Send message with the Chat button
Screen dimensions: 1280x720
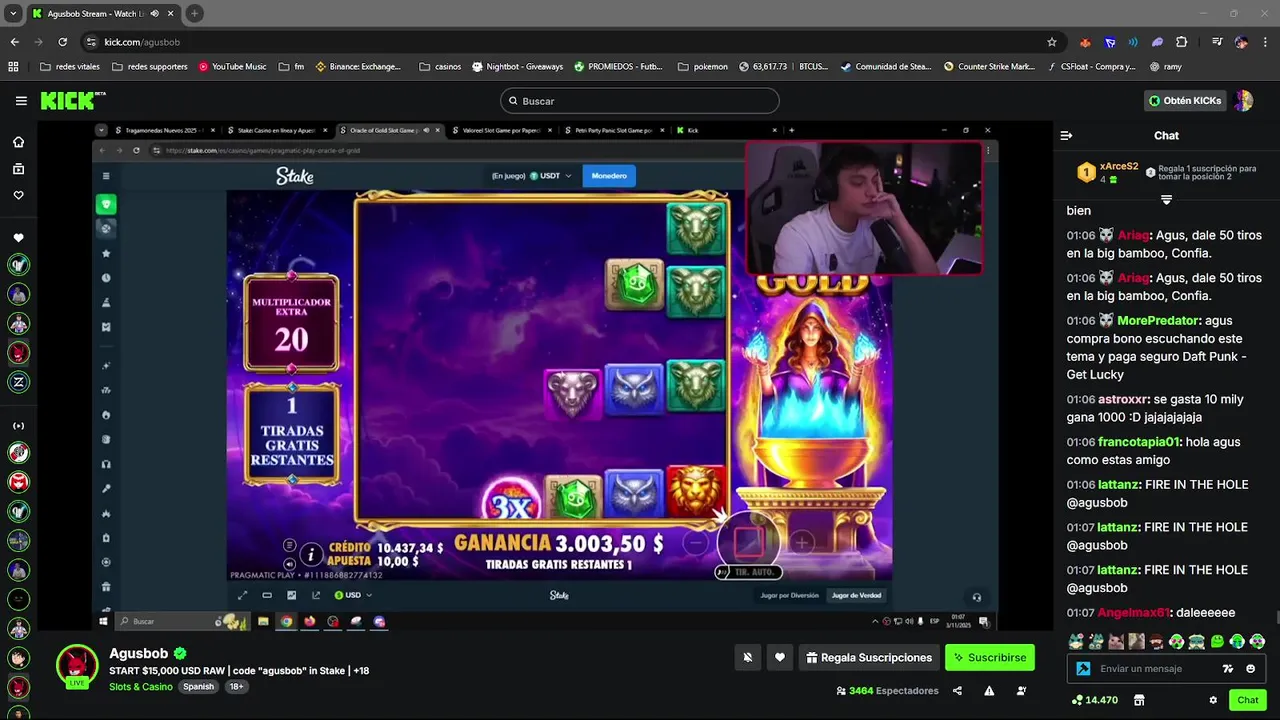pyautogui.click(x=1247, y=700)
